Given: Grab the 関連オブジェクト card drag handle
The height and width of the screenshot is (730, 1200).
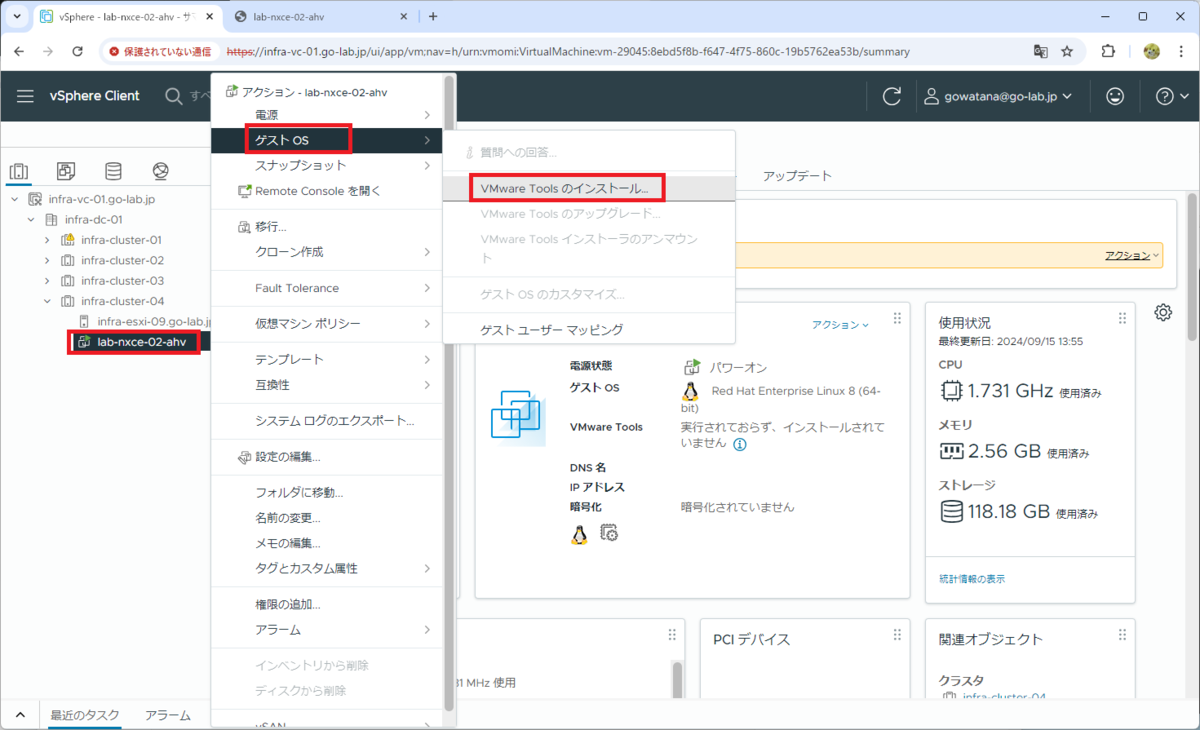Looking at the screenshot, I should pyautogui.click(x=1121, y=634).
